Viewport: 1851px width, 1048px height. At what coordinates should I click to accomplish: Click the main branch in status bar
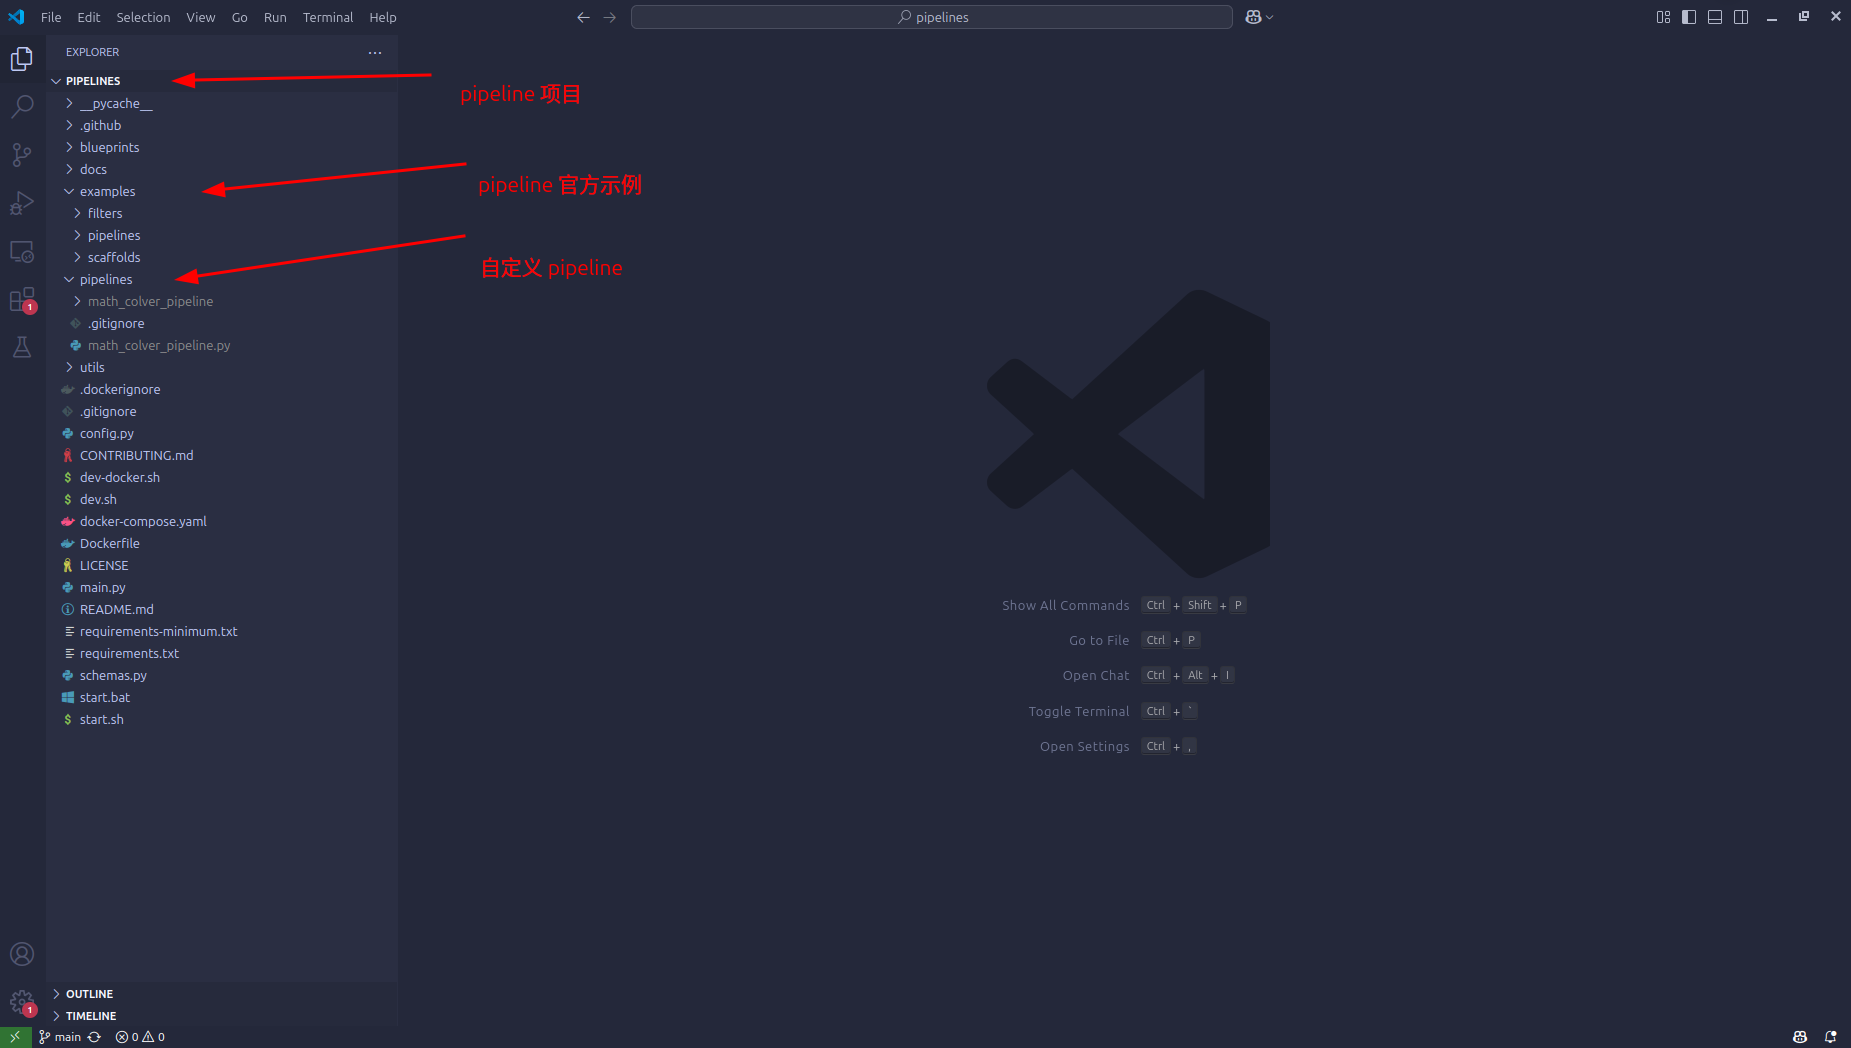click(x=60, y=1037)
